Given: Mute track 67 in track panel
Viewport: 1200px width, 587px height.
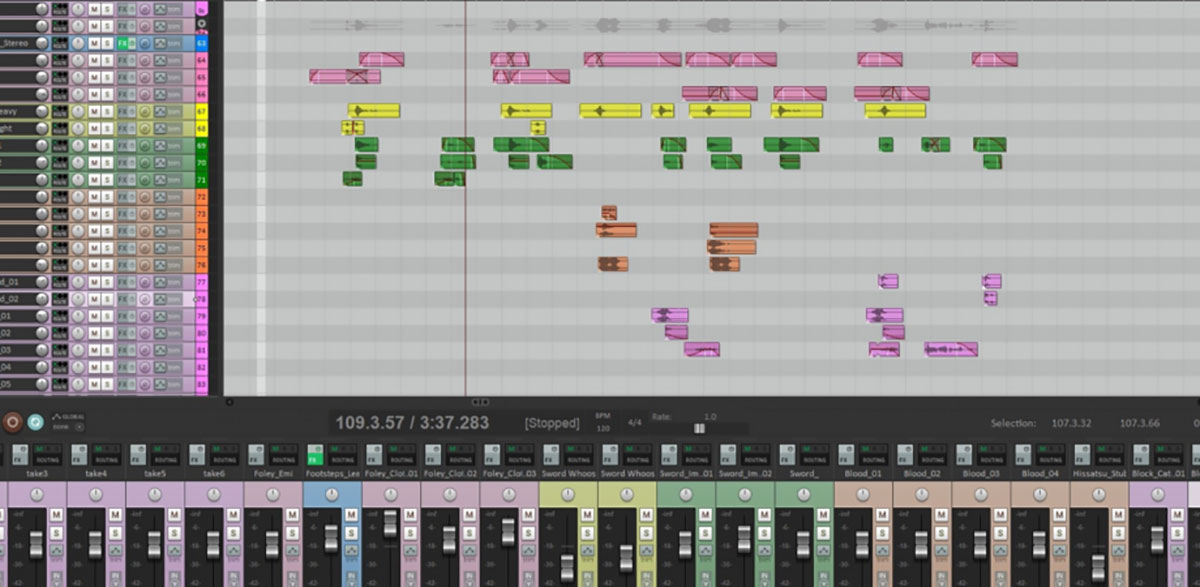Looking at the screenshot, I should coord(93,111).
